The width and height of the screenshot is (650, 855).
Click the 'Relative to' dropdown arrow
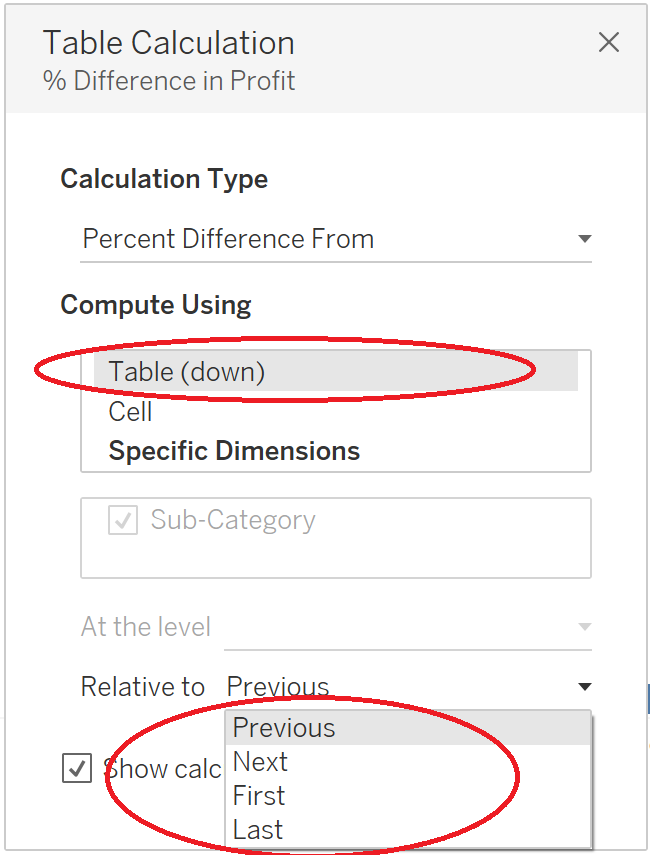585,687
